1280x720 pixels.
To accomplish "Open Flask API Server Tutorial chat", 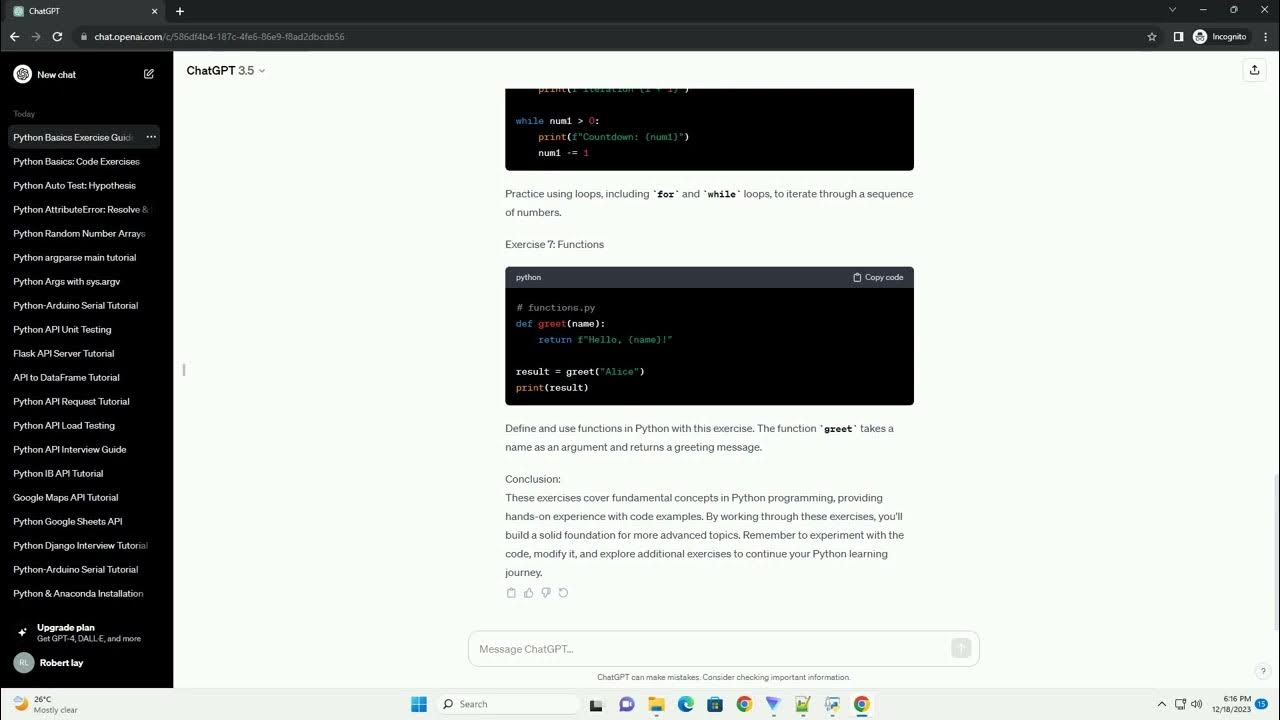I will point(84,353).
